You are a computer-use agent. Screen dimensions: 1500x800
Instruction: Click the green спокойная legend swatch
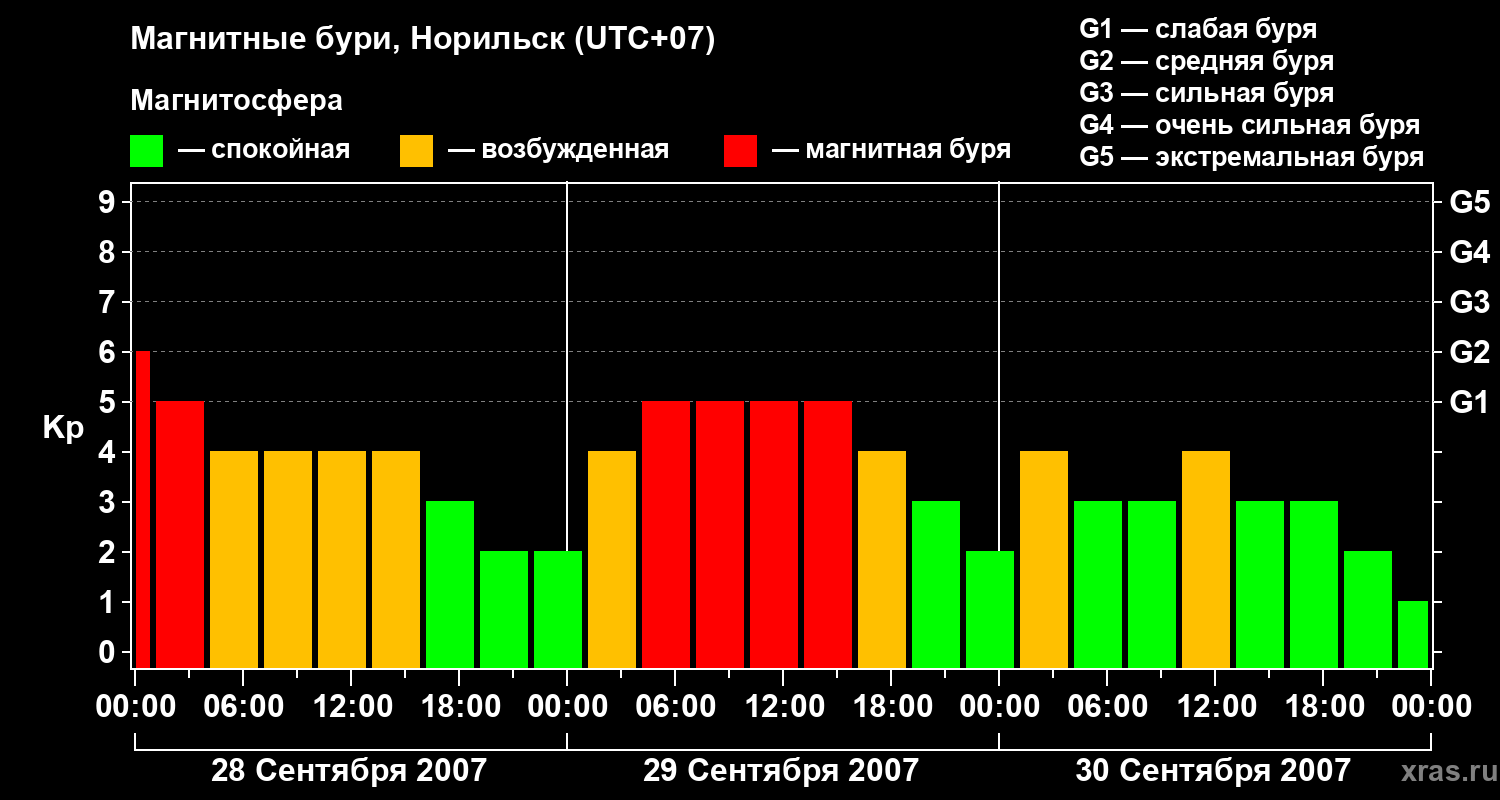pyautogui.click(x=146, y=151)
